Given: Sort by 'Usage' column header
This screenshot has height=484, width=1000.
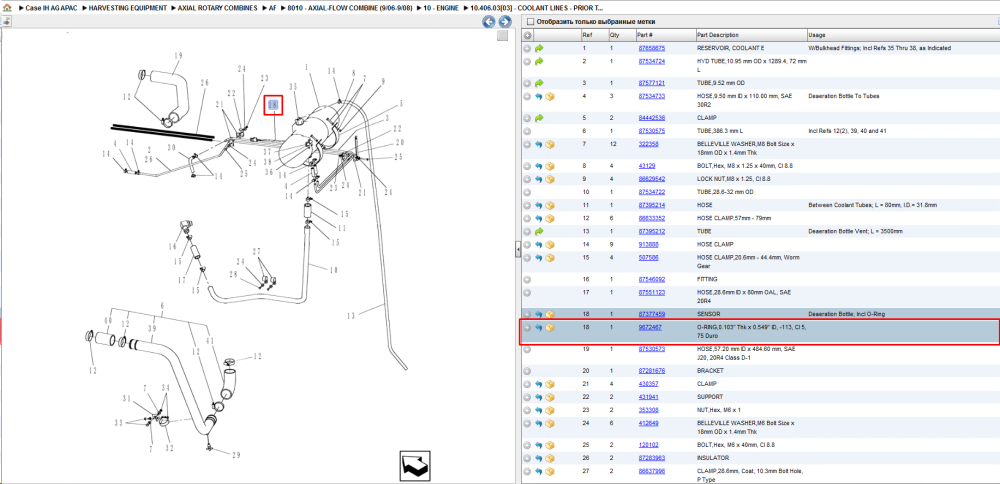Looking at the screenshot, I should tap(902, 36).
